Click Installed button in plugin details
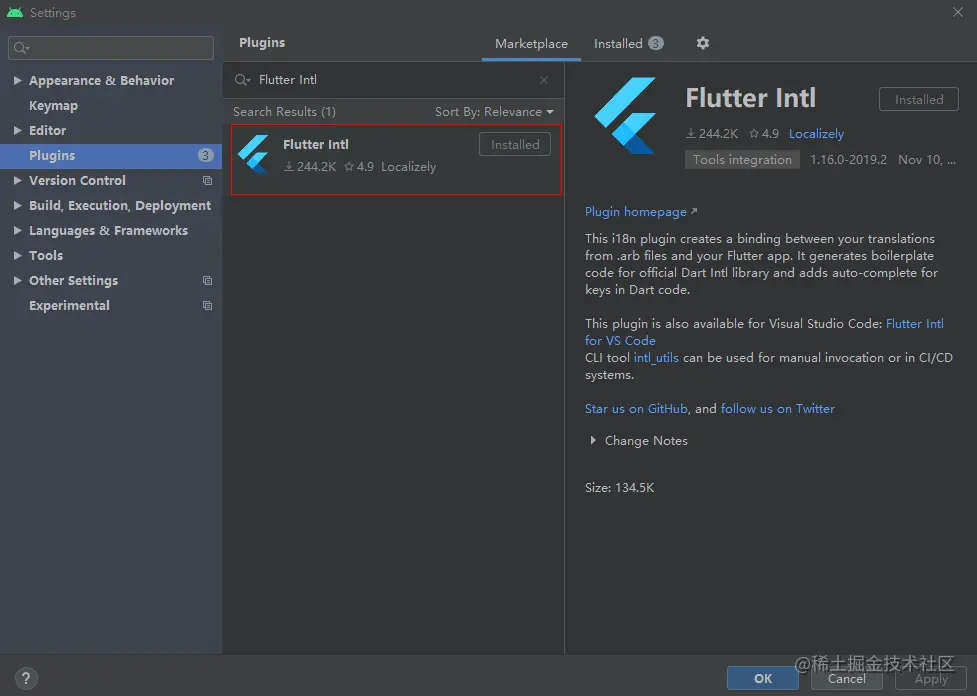The width and height of the screenshot is (977, 696). 918,100
